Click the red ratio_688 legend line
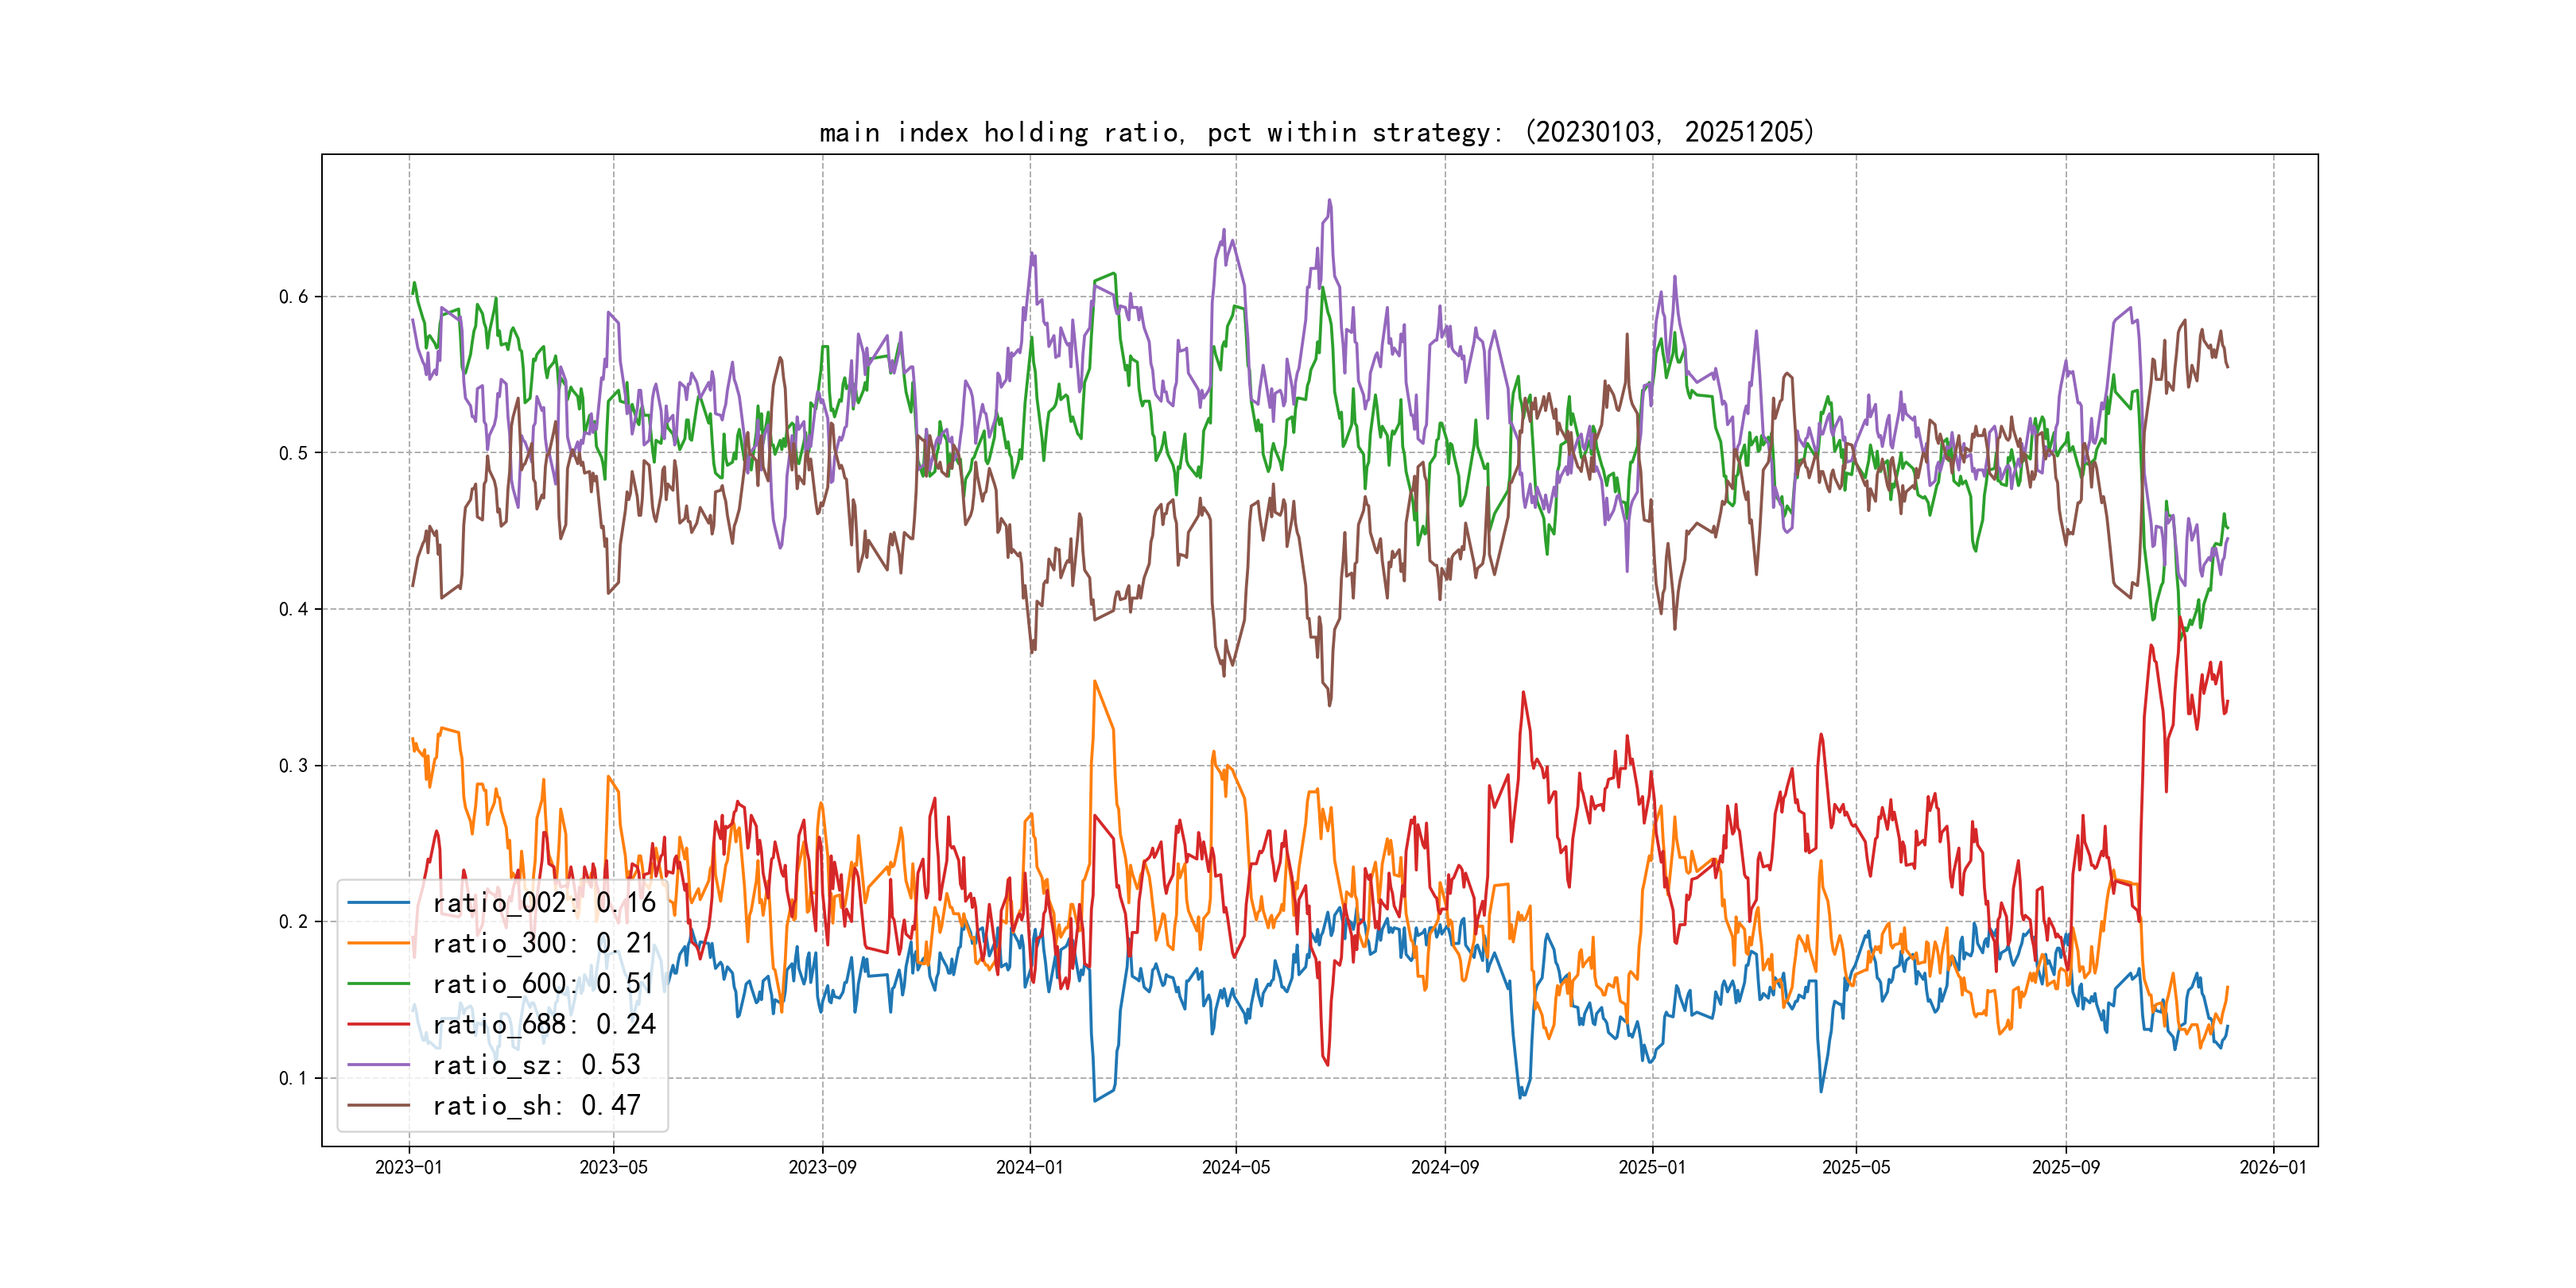This screenshot has width=2576, height=1288. point(379,1024)
